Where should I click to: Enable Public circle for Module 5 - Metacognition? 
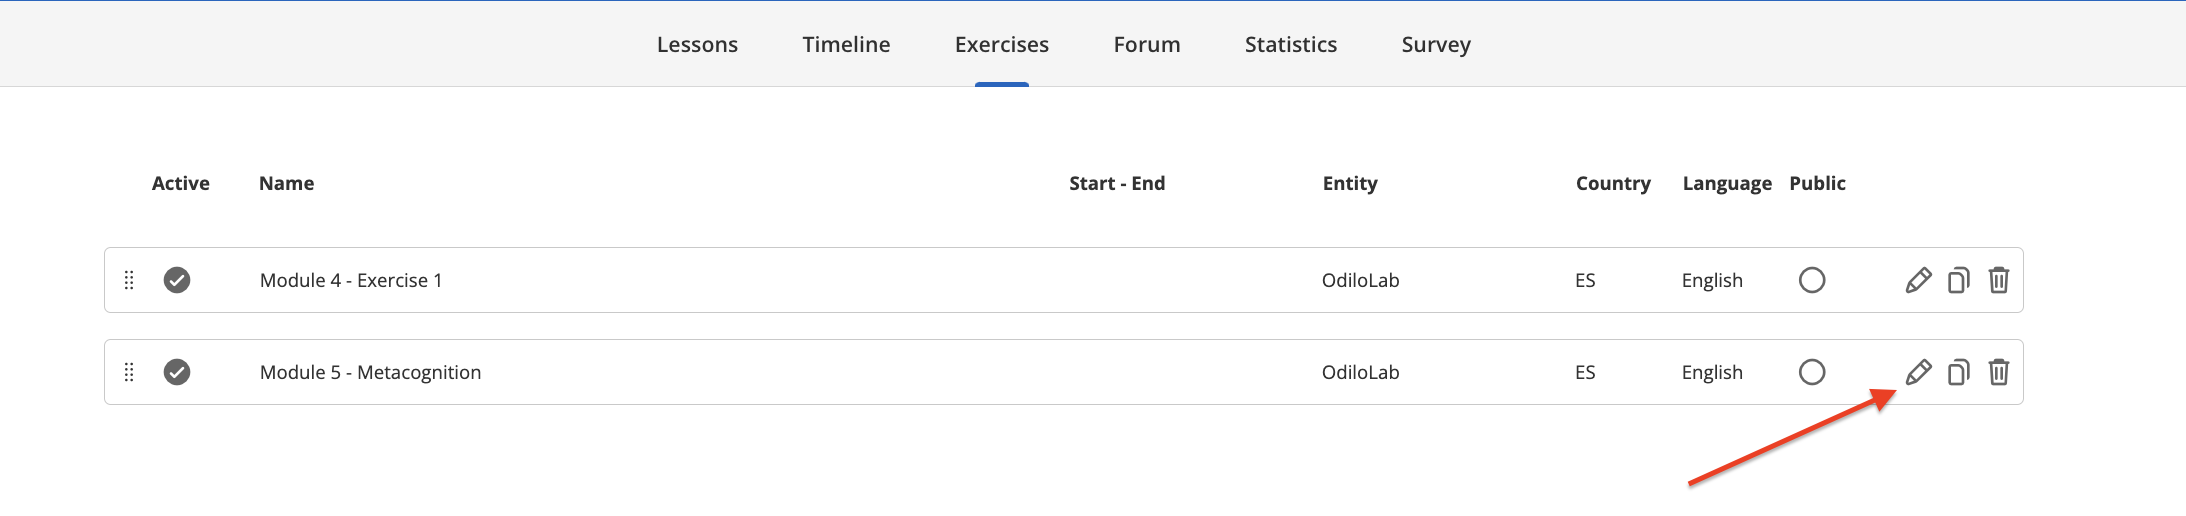[x=1812, y=372]
